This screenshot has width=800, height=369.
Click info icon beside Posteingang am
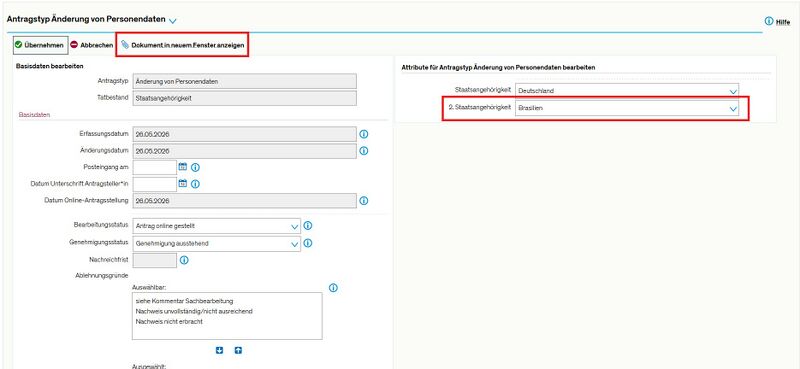pos(195,167)
